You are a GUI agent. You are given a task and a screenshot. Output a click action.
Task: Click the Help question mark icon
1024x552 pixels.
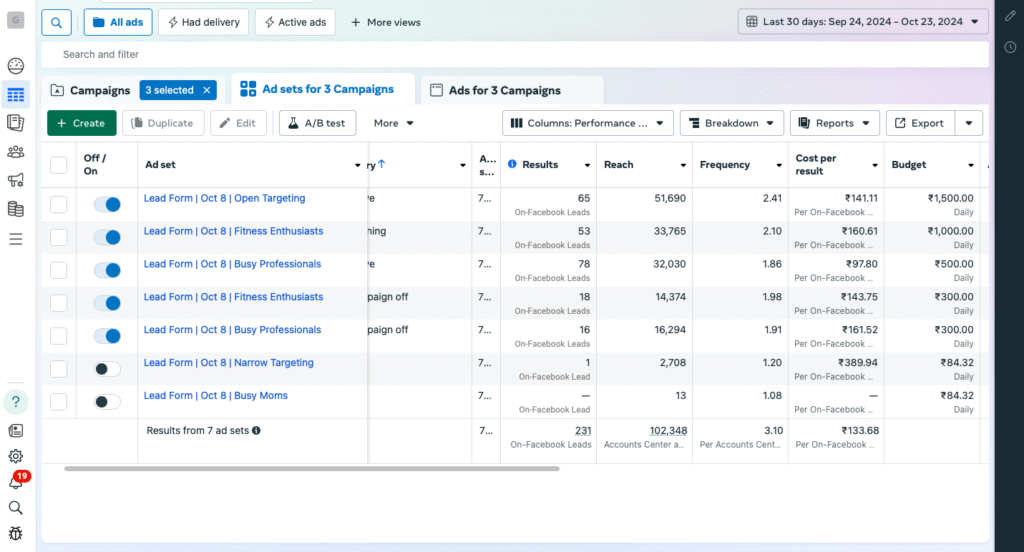(15, 402)
